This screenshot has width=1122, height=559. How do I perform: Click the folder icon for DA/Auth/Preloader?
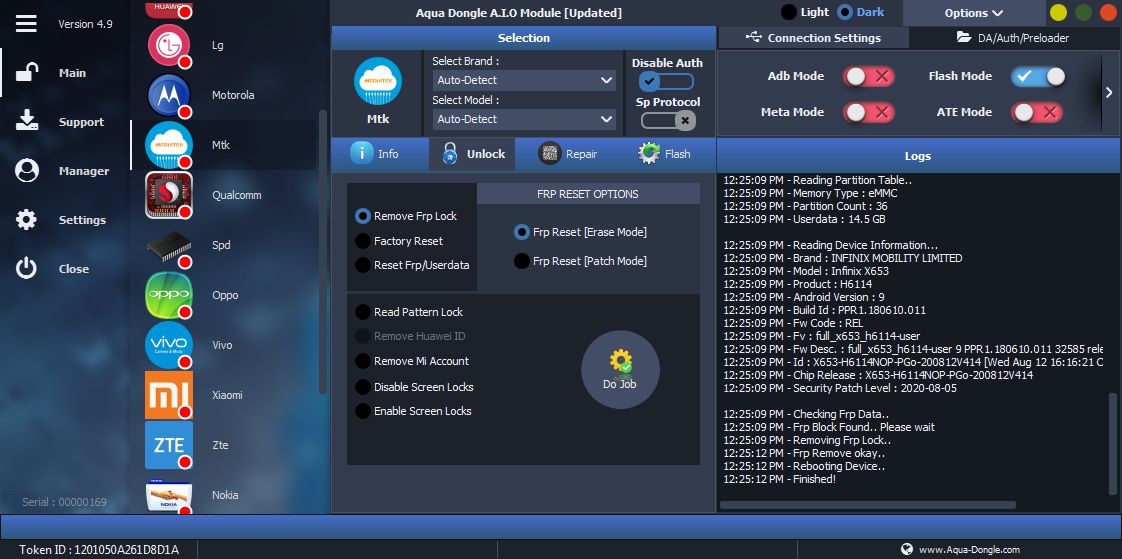[964, 37]
